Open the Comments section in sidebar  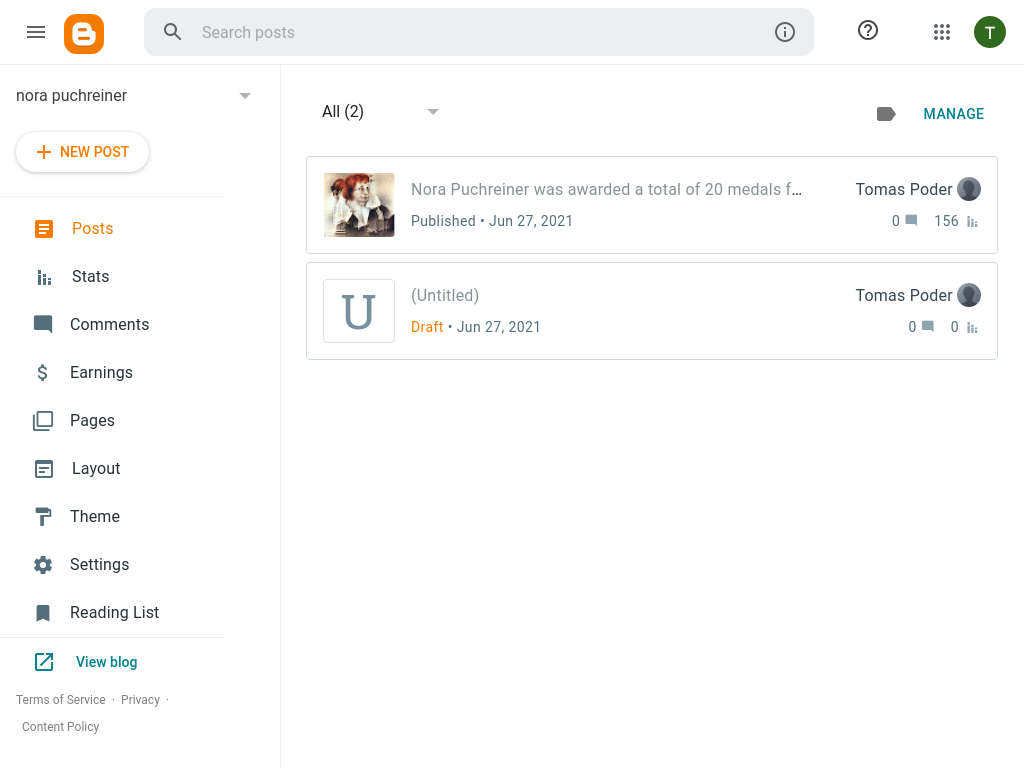[x=109, y=325]
